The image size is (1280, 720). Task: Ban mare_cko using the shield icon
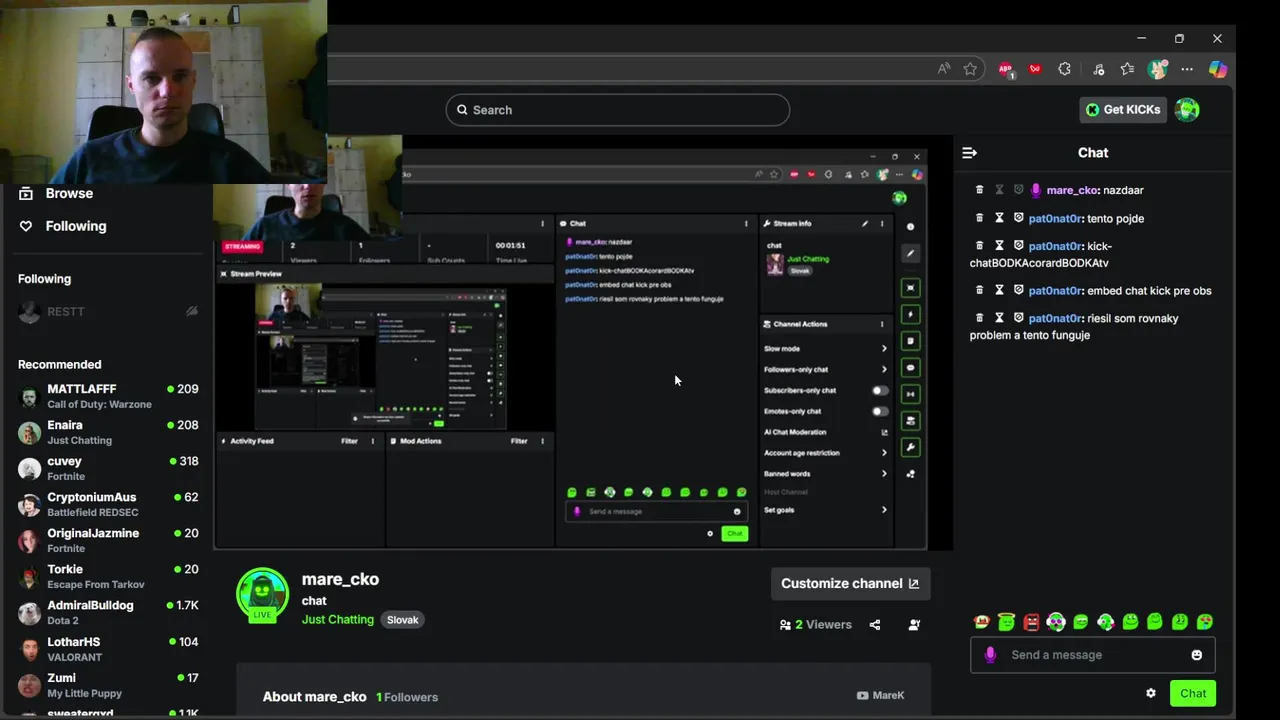coord(1019,190)
